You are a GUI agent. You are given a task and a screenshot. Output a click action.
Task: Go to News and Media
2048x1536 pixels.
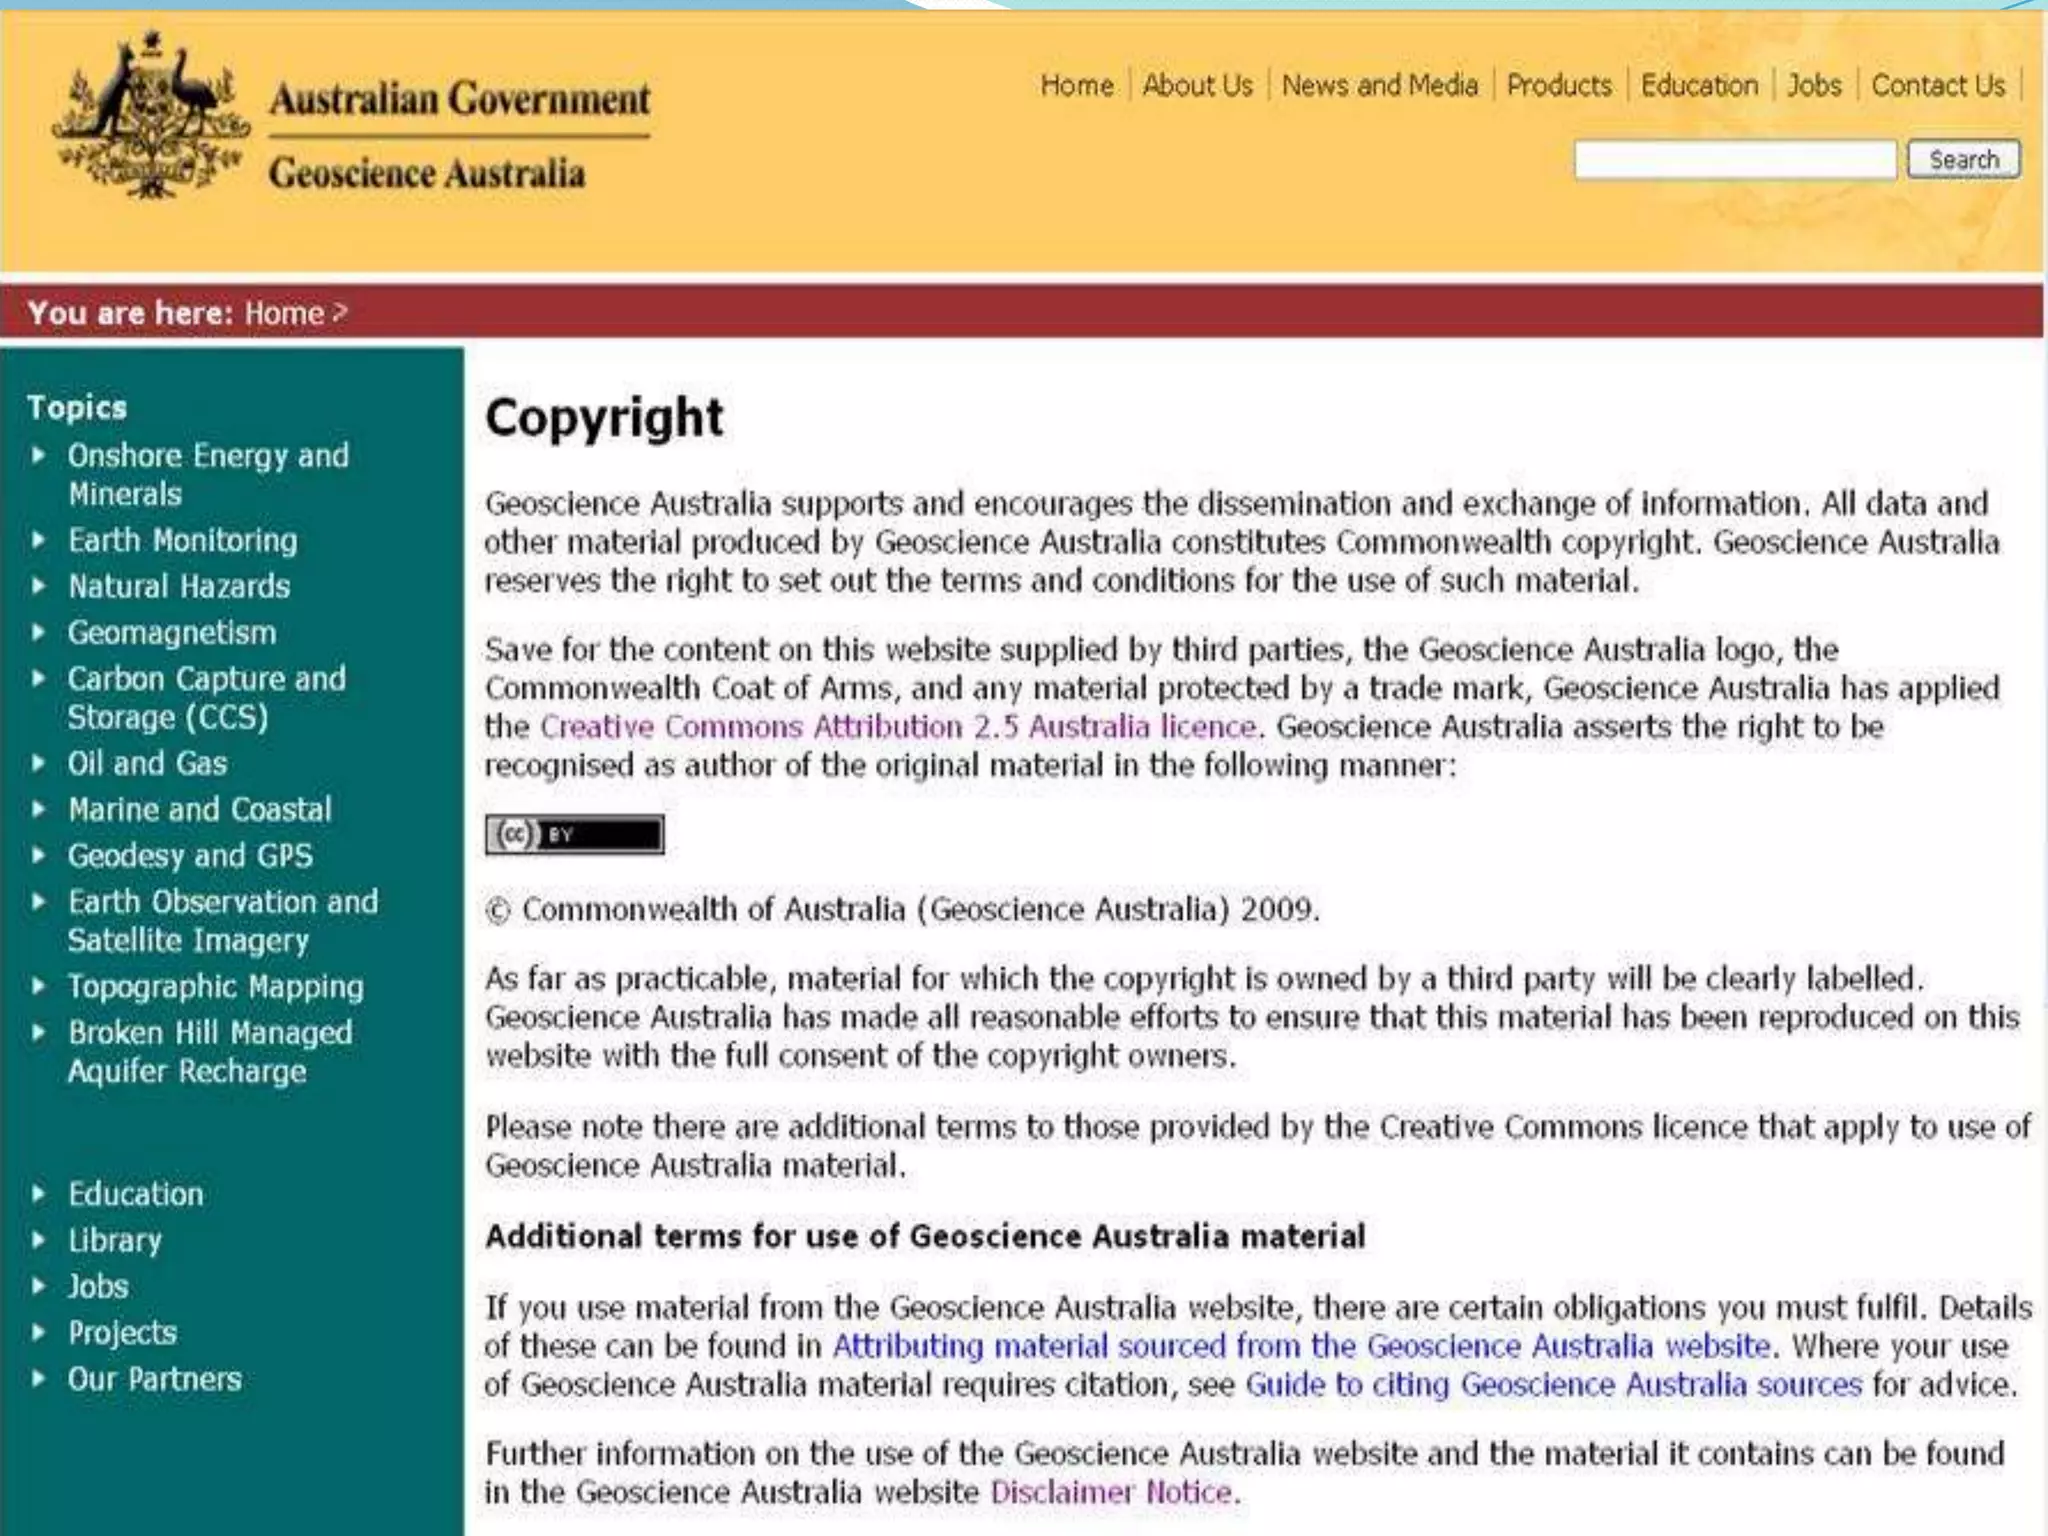[x=1380, y=85]
